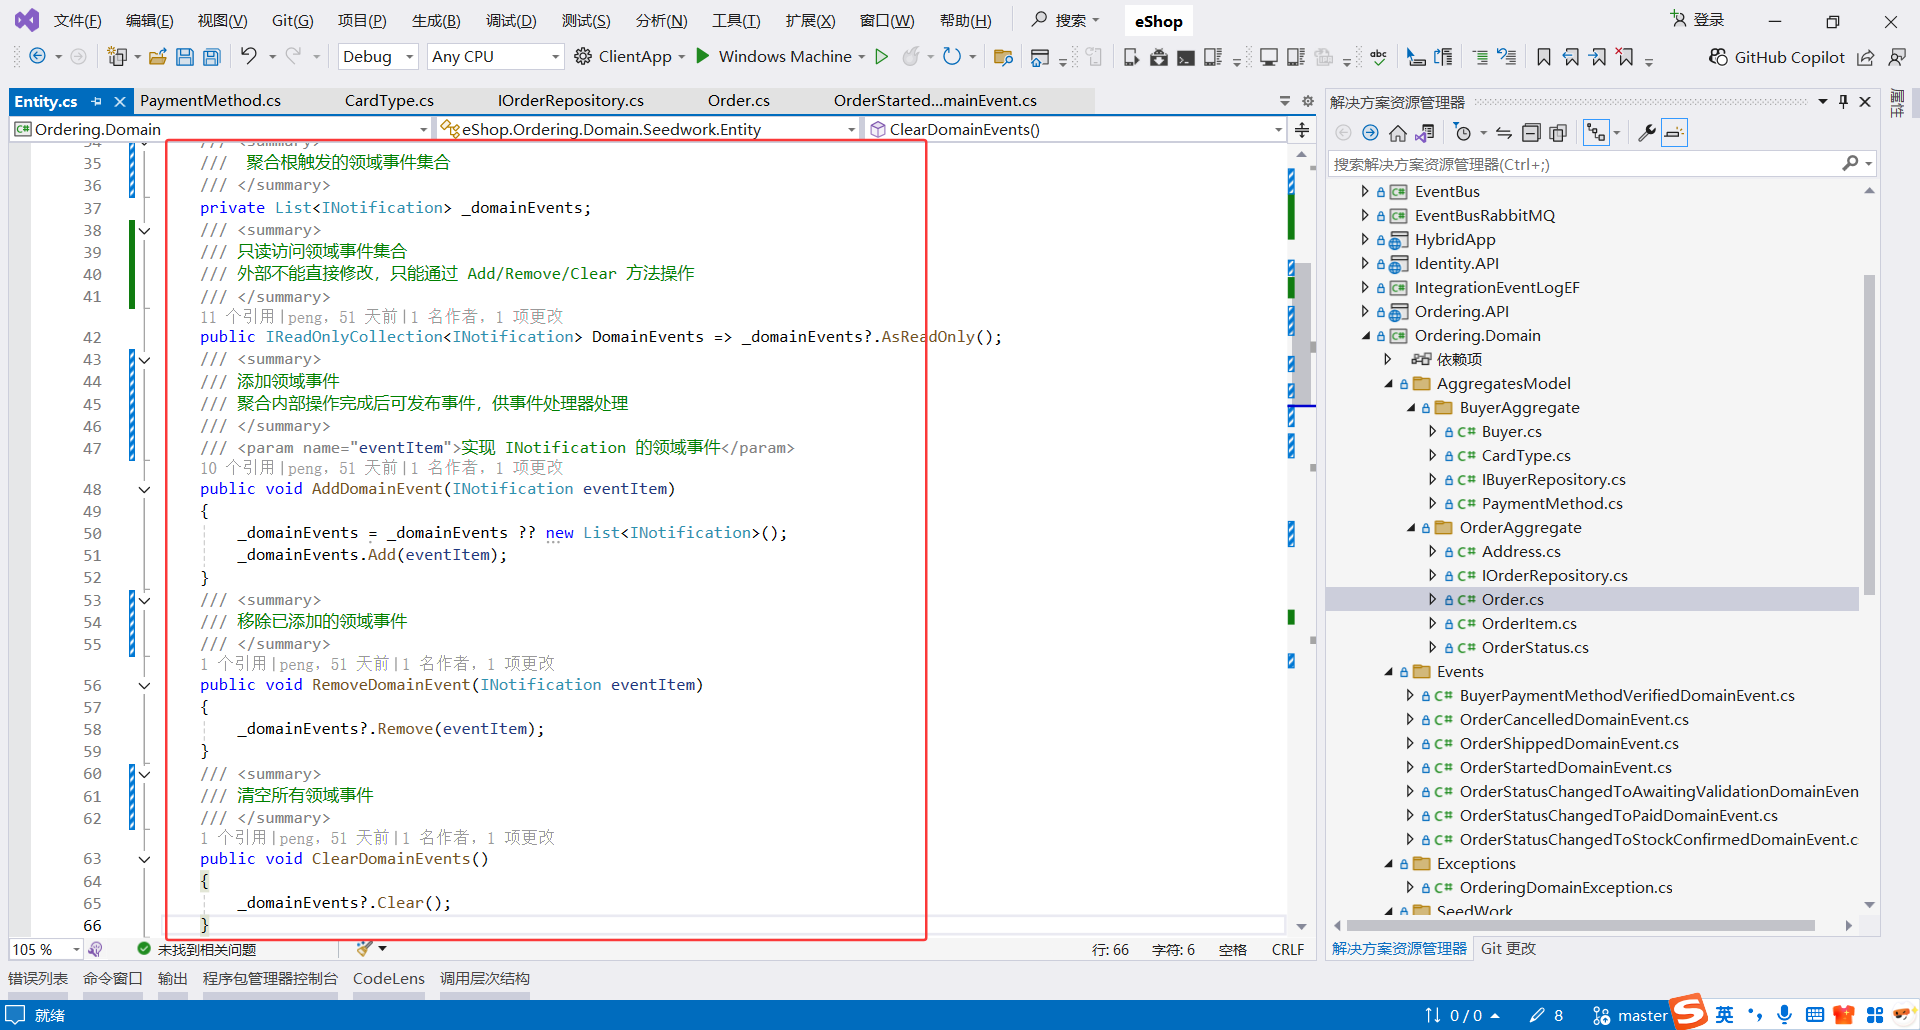This screenshot has width=1920, height=1030.
Task: Open the 错误列表 panel button
Action: click(x=38, y=978)
